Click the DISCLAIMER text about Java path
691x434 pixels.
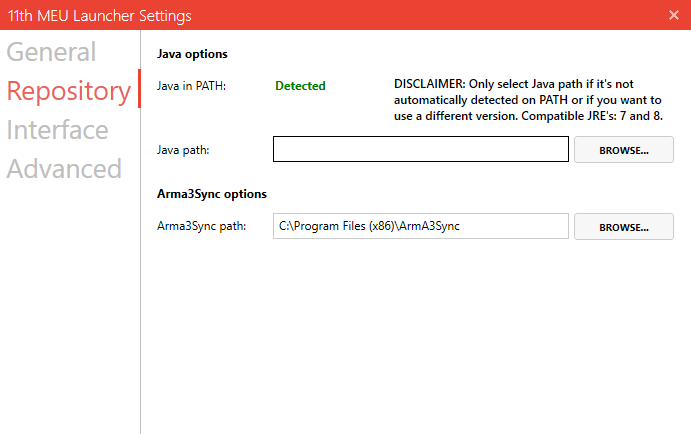coord(528,100)
